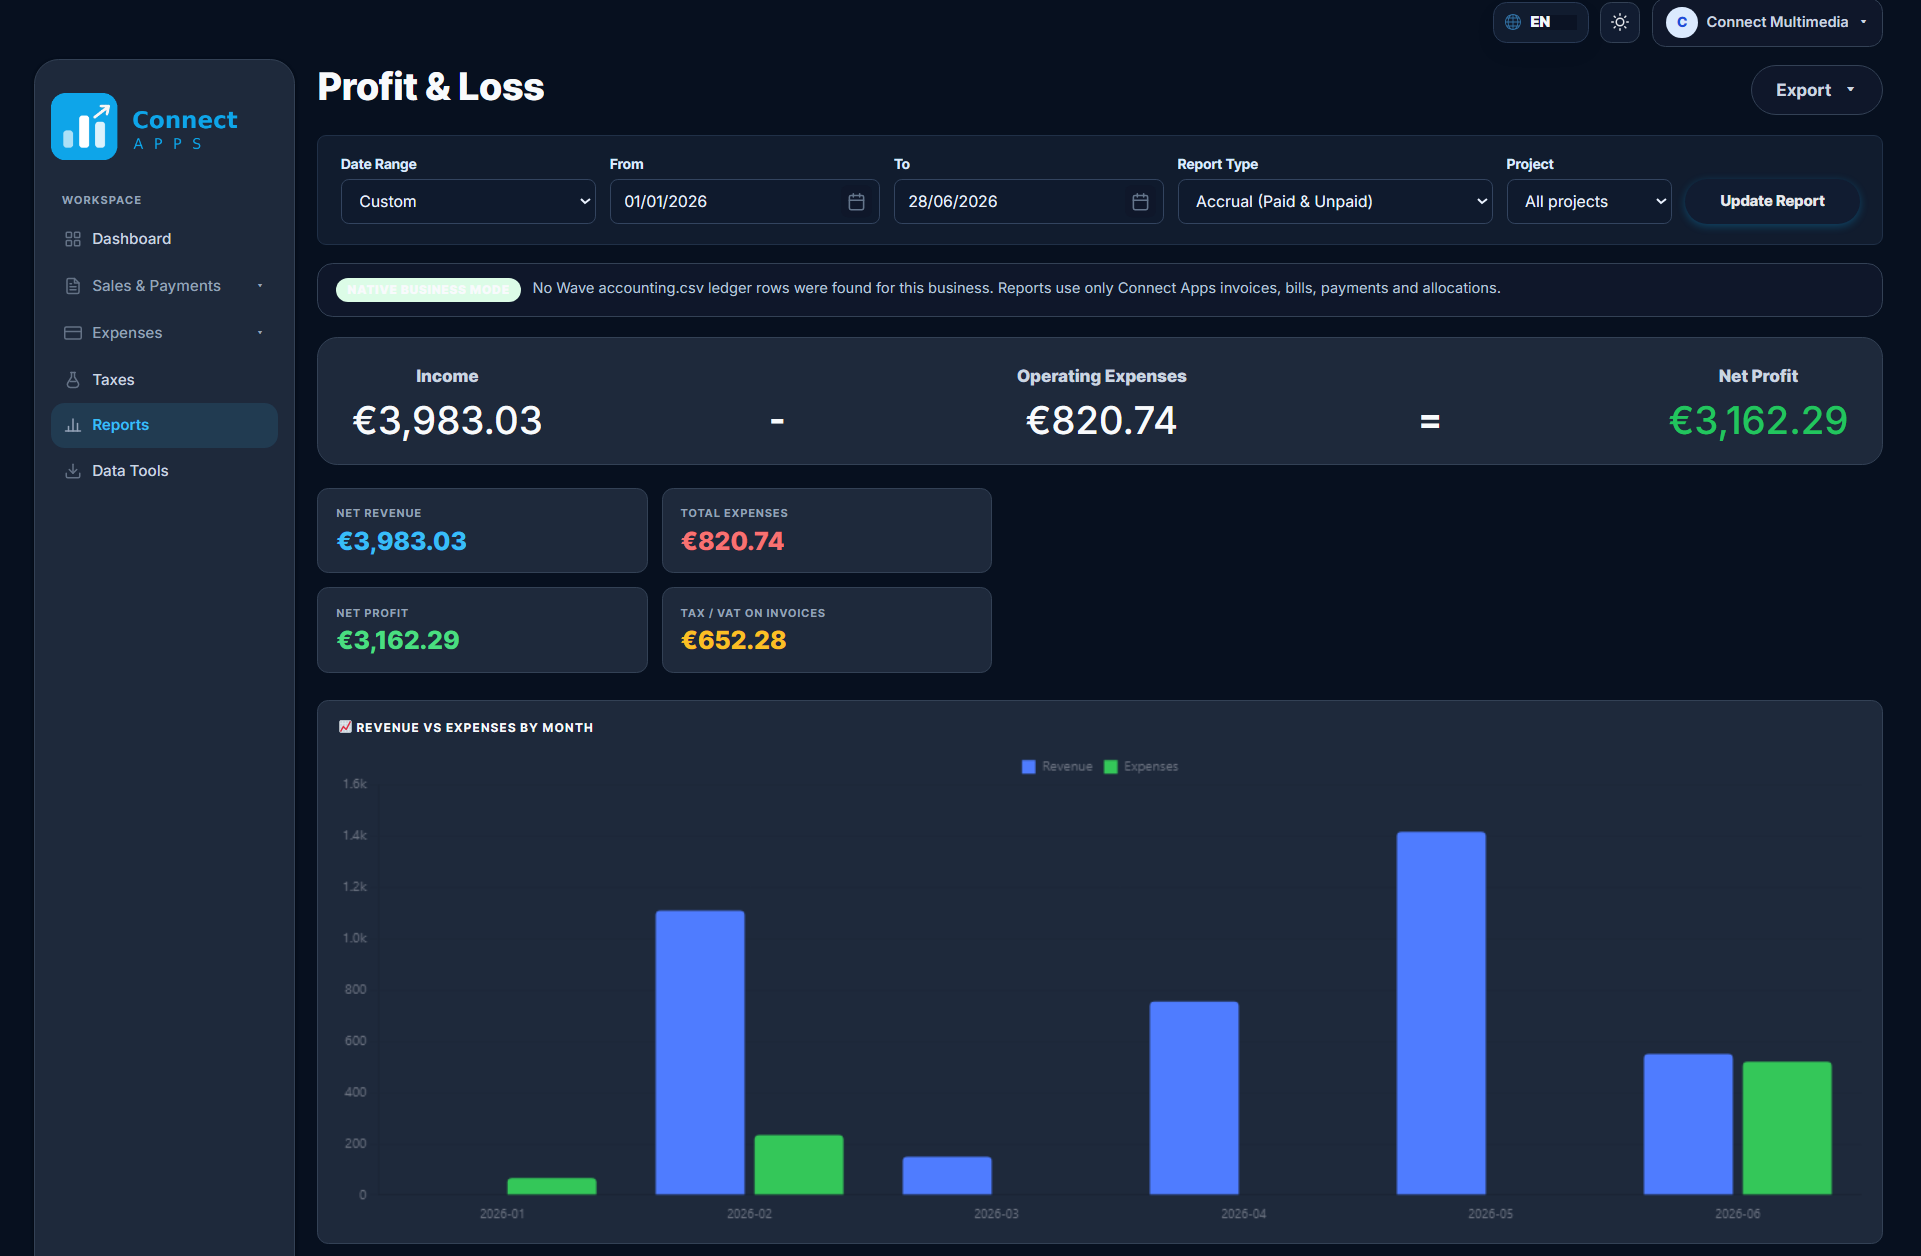Open the Connect Multimedia account menu
This screenshot has height=1256, width=1921.
(x=1767, y=22)
